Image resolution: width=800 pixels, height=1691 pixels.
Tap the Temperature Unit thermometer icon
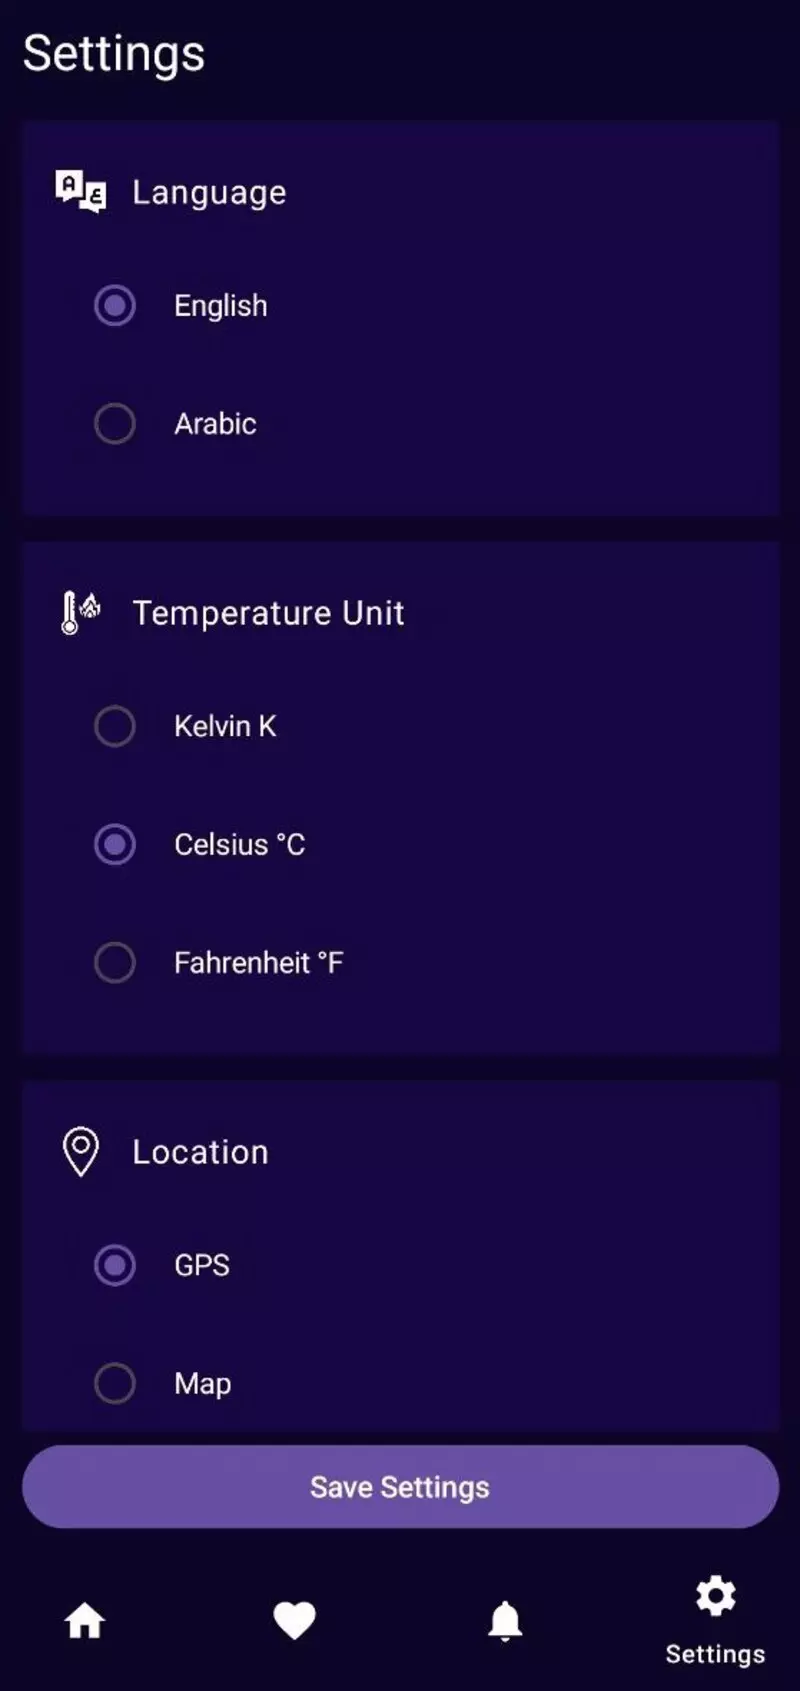(x=80, y=612)
